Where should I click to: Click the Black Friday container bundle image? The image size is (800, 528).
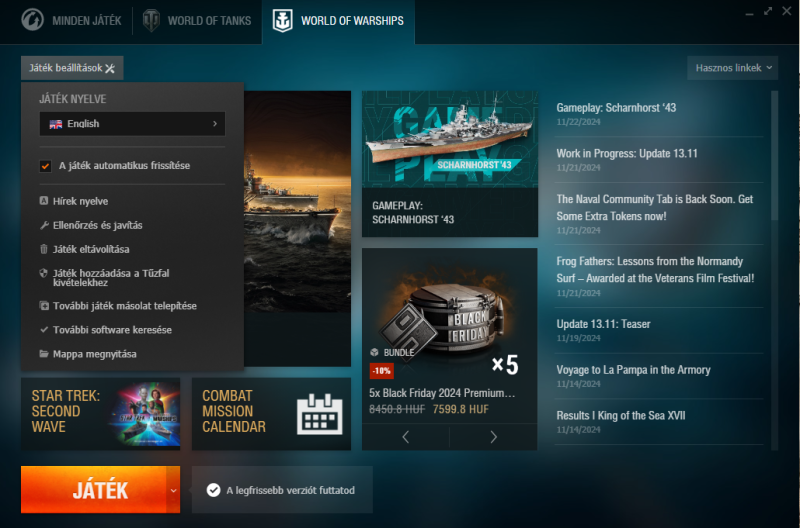point(450,316)
